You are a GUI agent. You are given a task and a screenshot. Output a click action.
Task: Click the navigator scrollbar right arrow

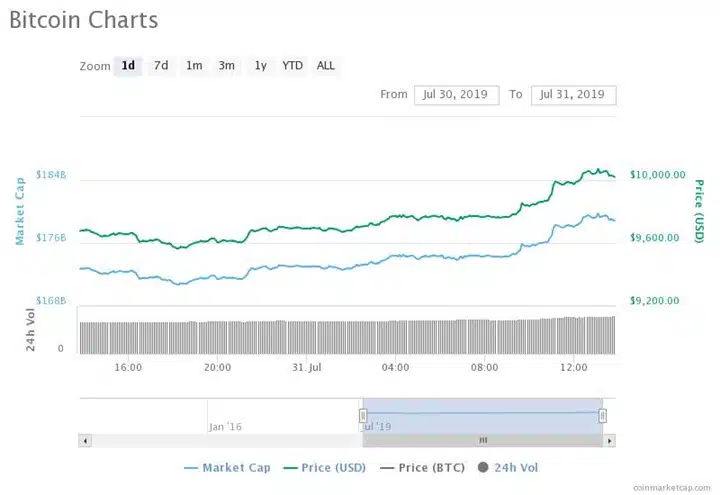609,441
